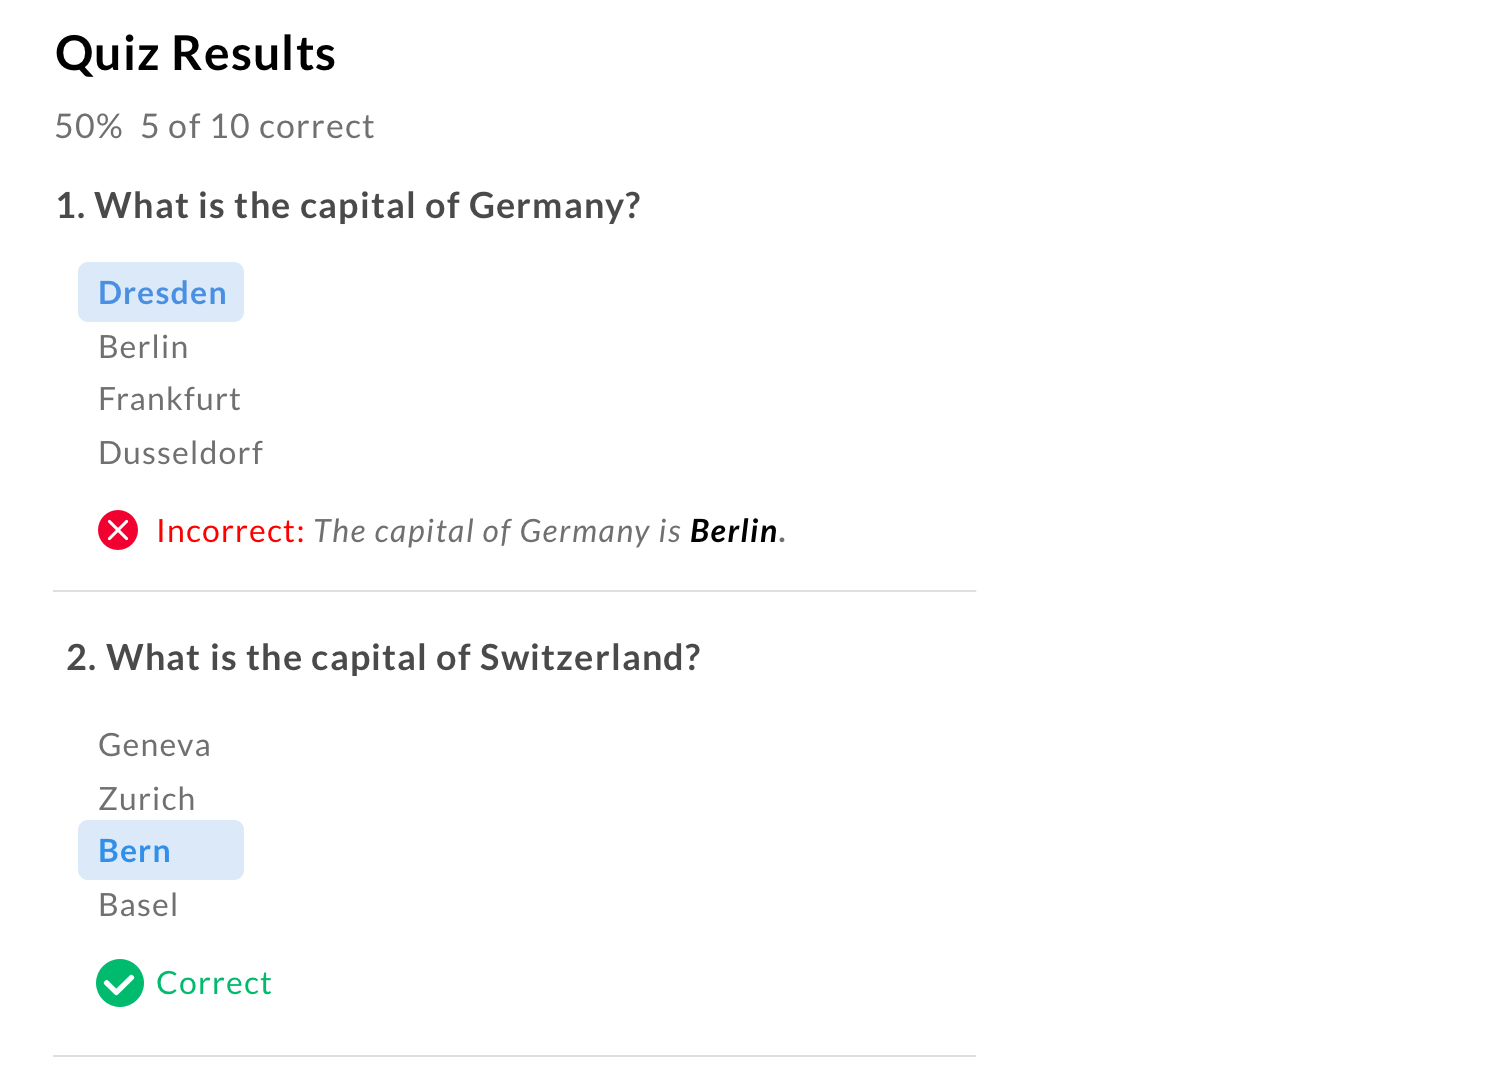1502x1088 pixels.
Task: Click the green checkmark correct icon
Action: coord(119,983)
